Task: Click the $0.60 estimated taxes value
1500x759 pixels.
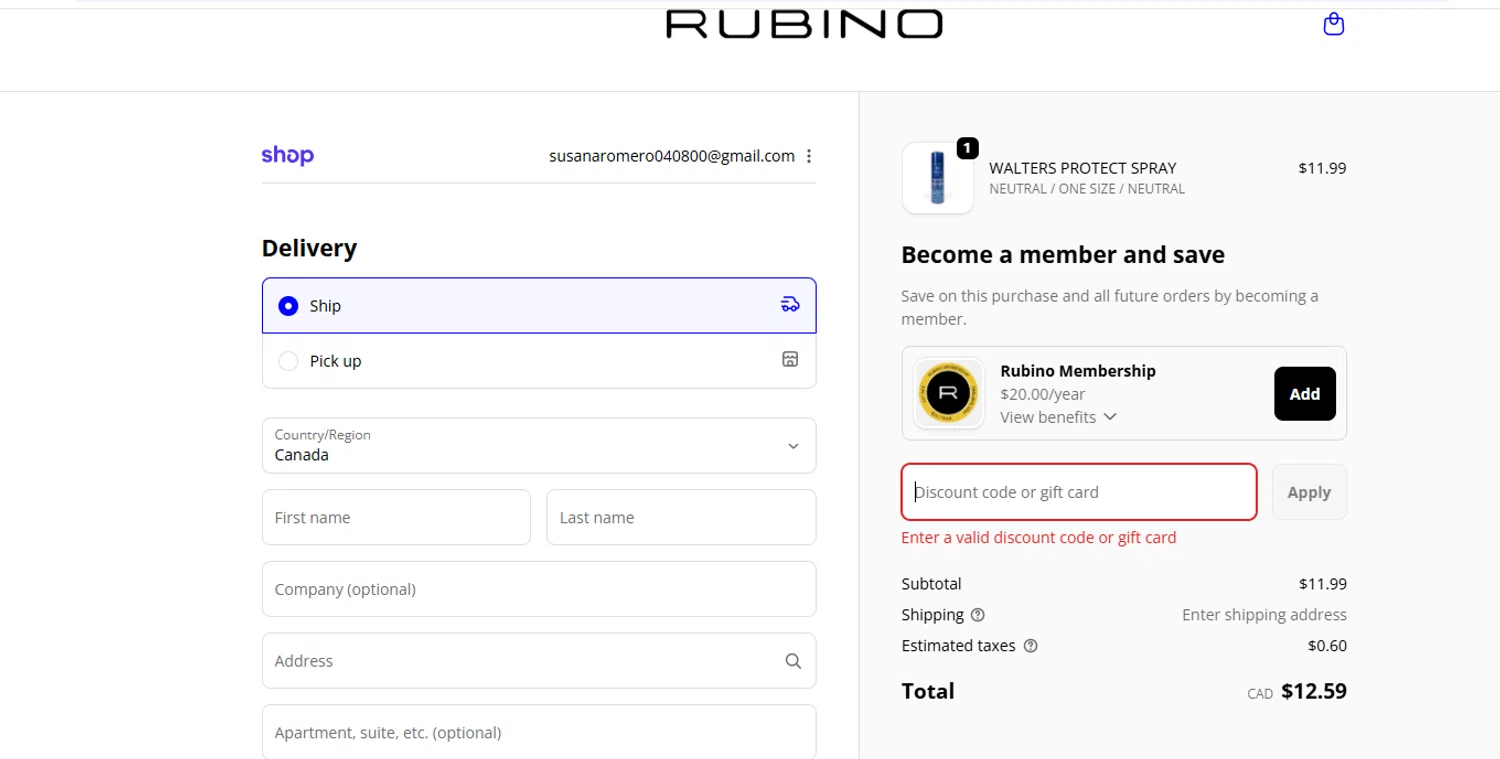Action: 1327,646
